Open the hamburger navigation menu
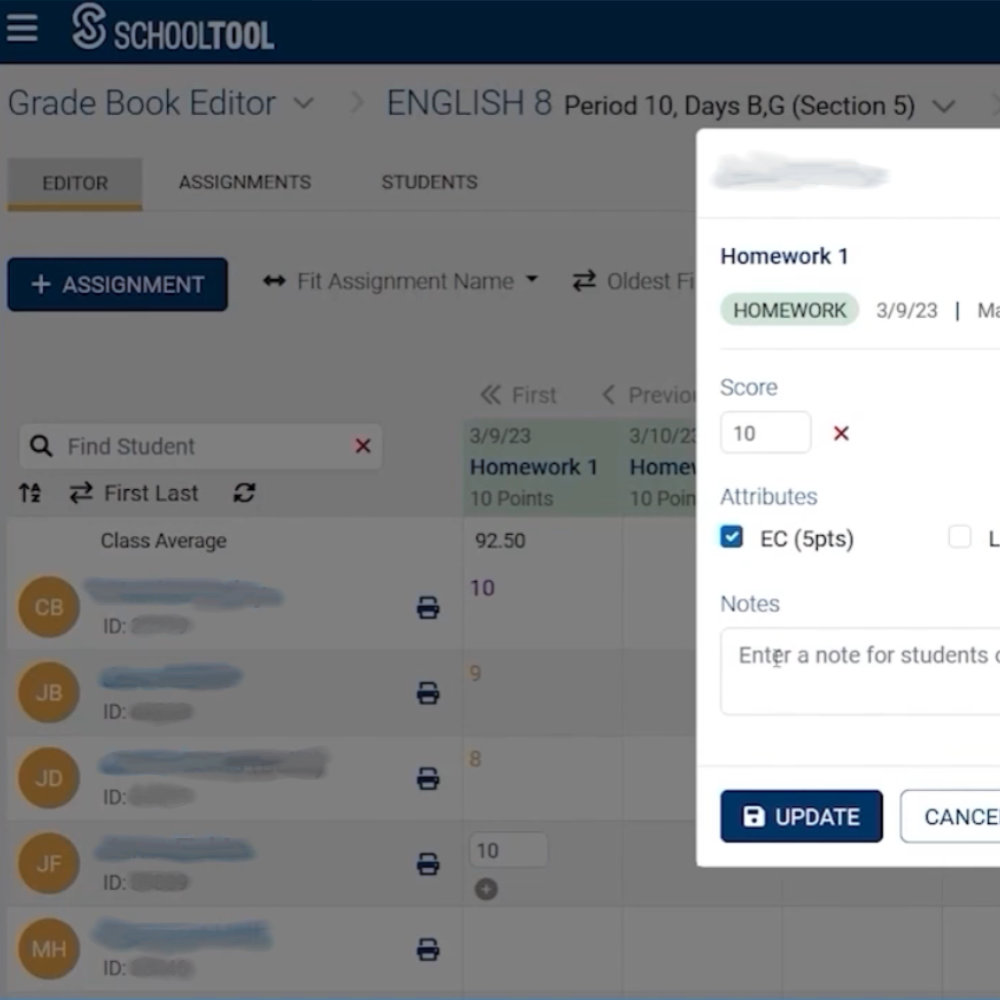 [x=22, y=28]
